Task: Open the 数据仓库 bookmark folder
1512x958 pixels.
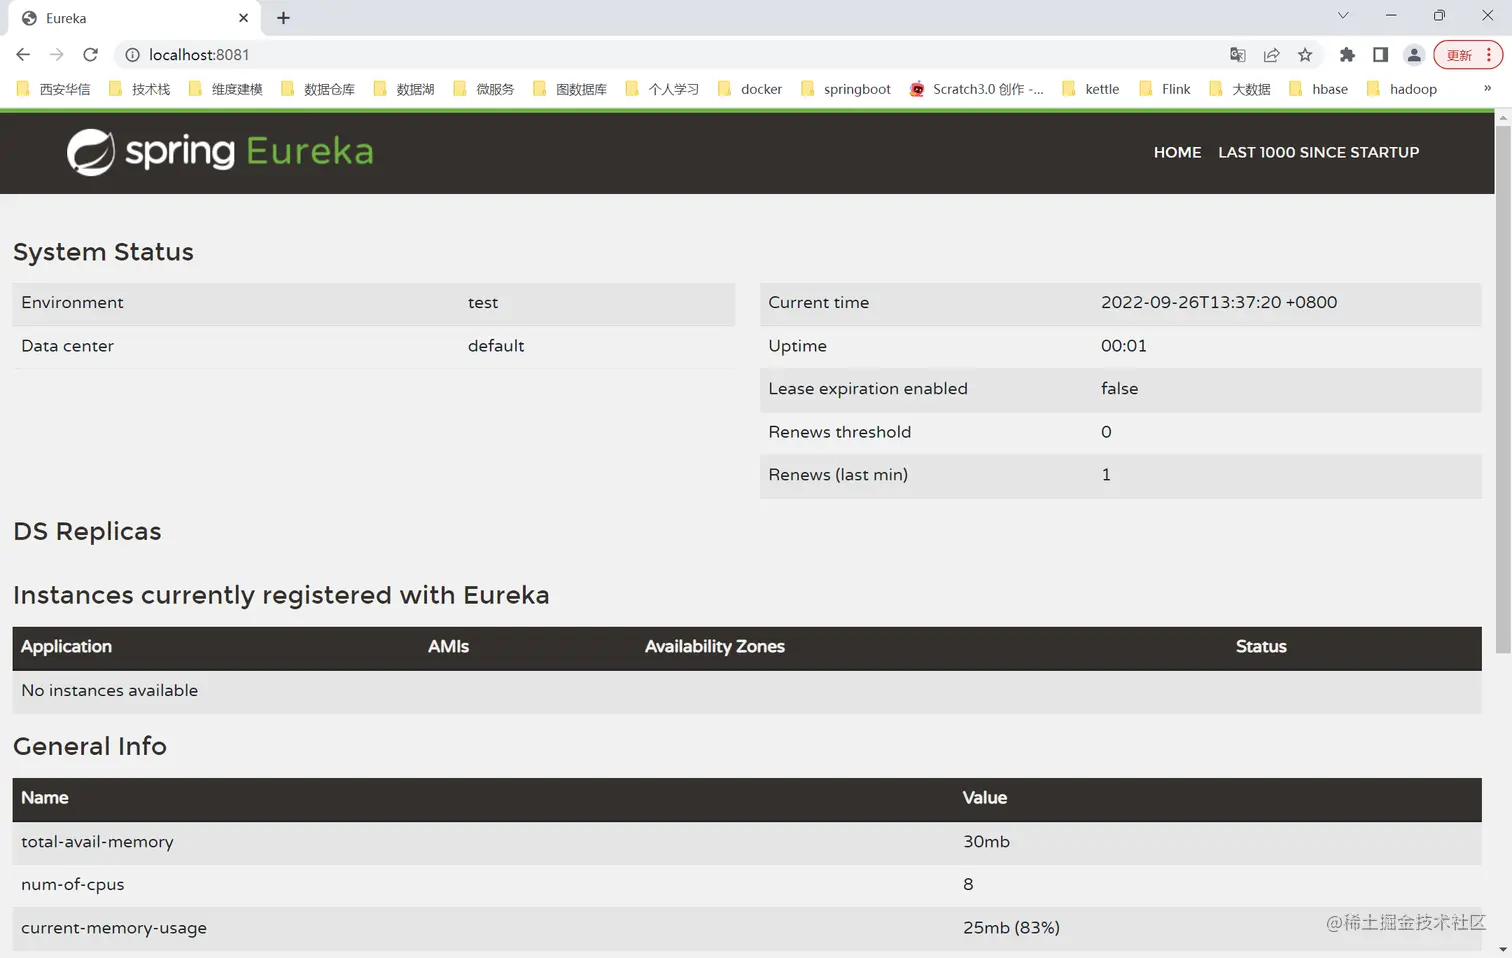Action: pos(318,89)
